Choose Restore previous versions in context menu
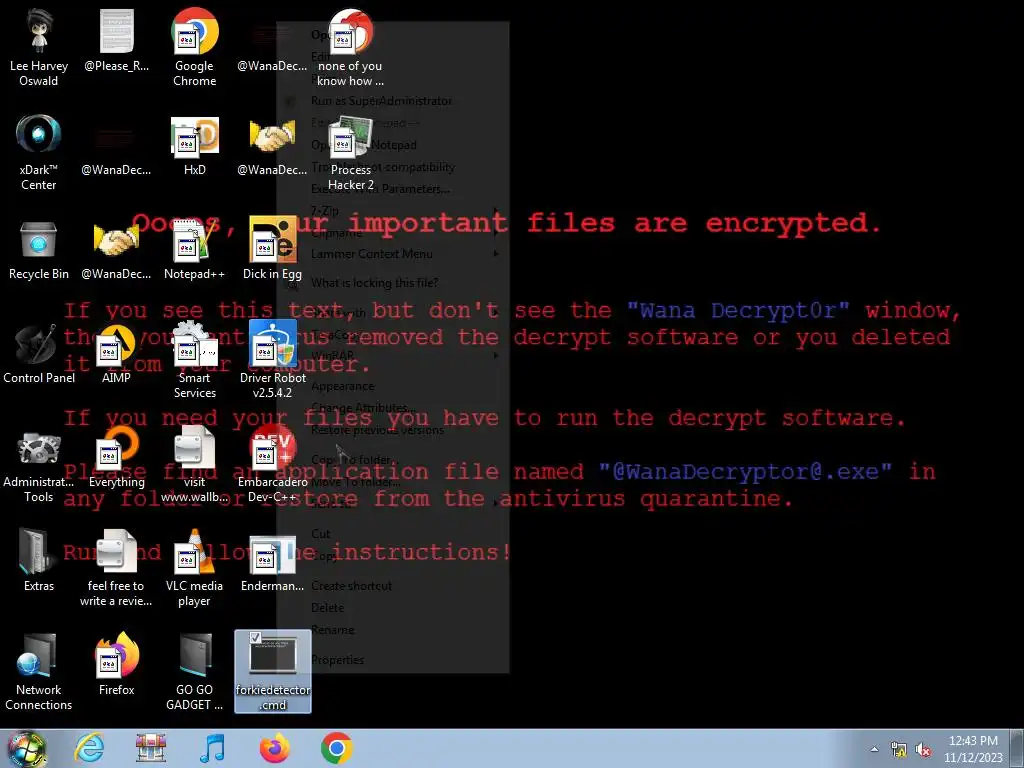1024x768 pixels. pos(392,430)
